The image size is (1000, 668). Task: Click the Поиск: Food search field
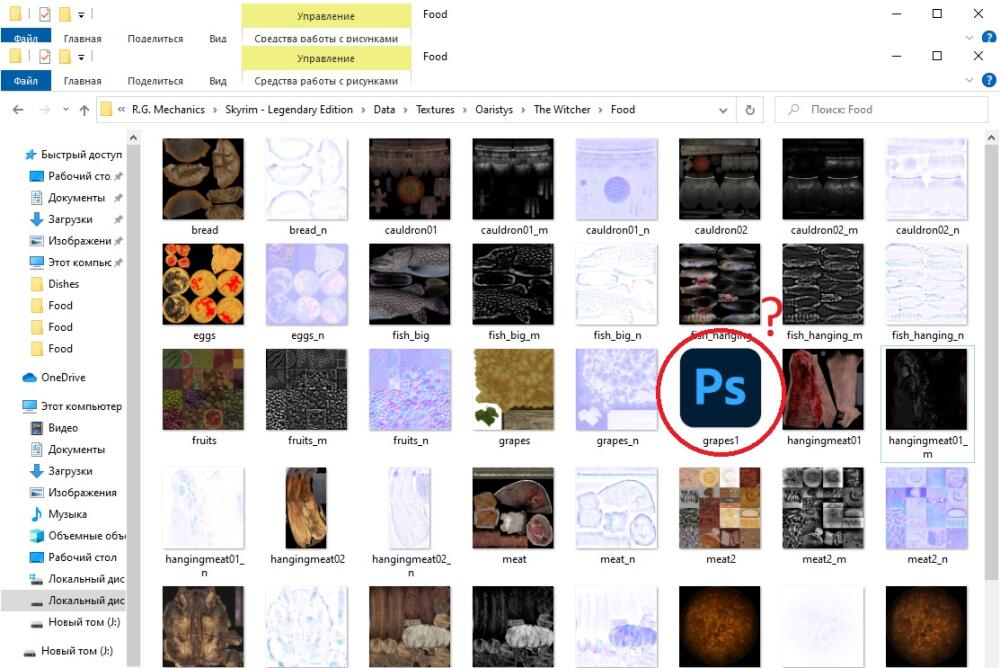pyautogui.click(x=881, y=110)
